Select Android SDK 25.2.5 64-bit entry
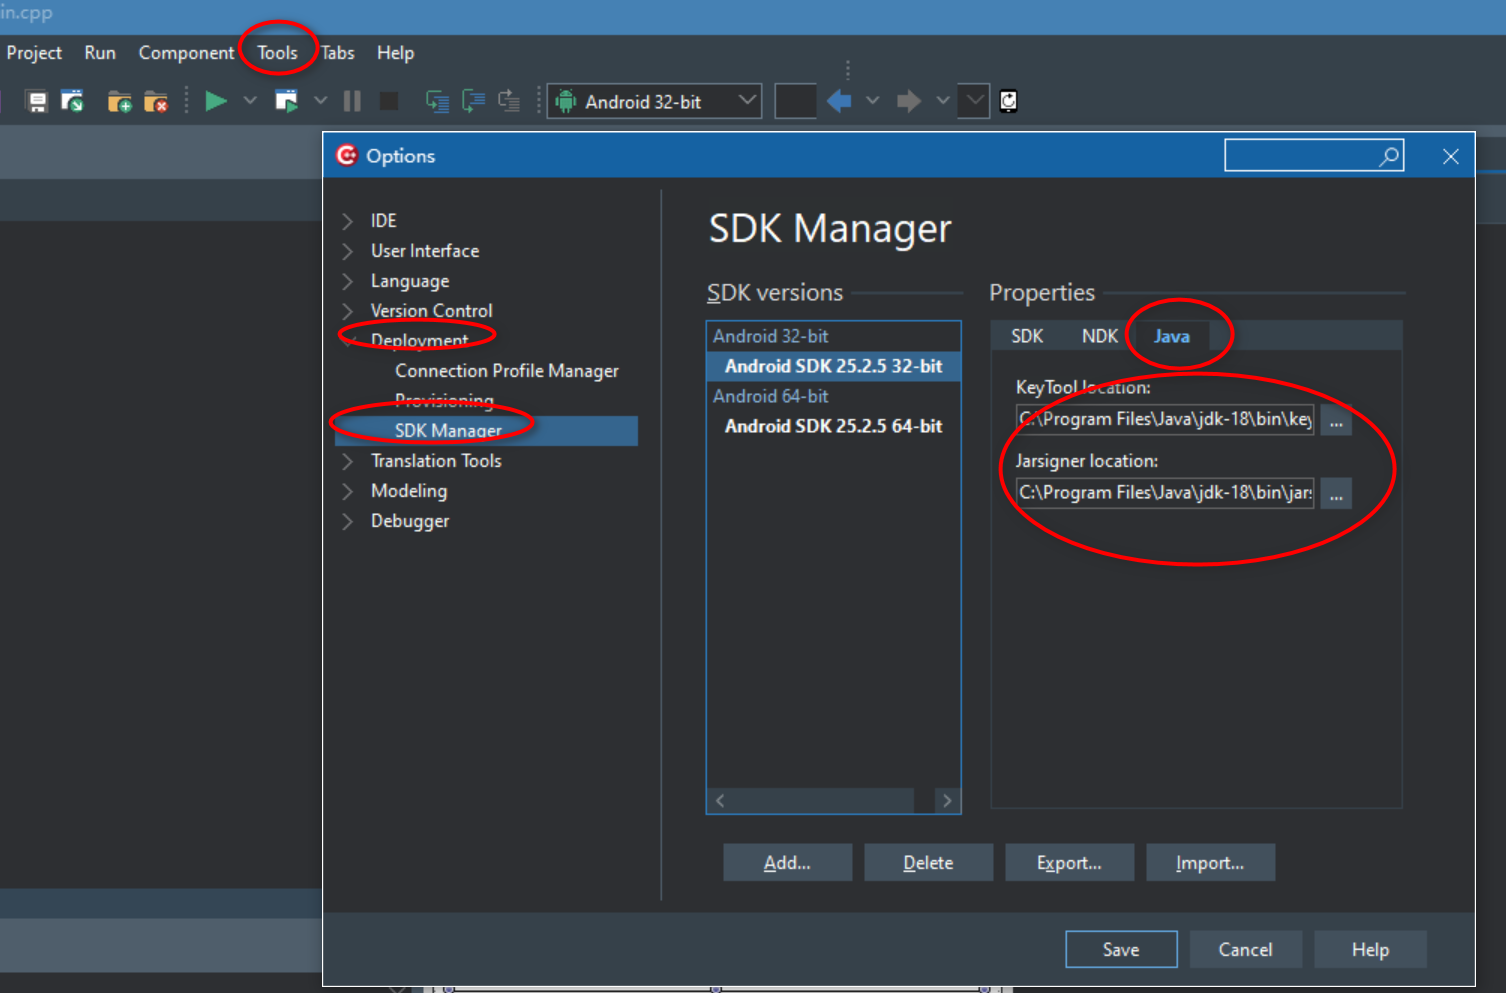Viewport: 1506px width, 993px height. point(833,426)
